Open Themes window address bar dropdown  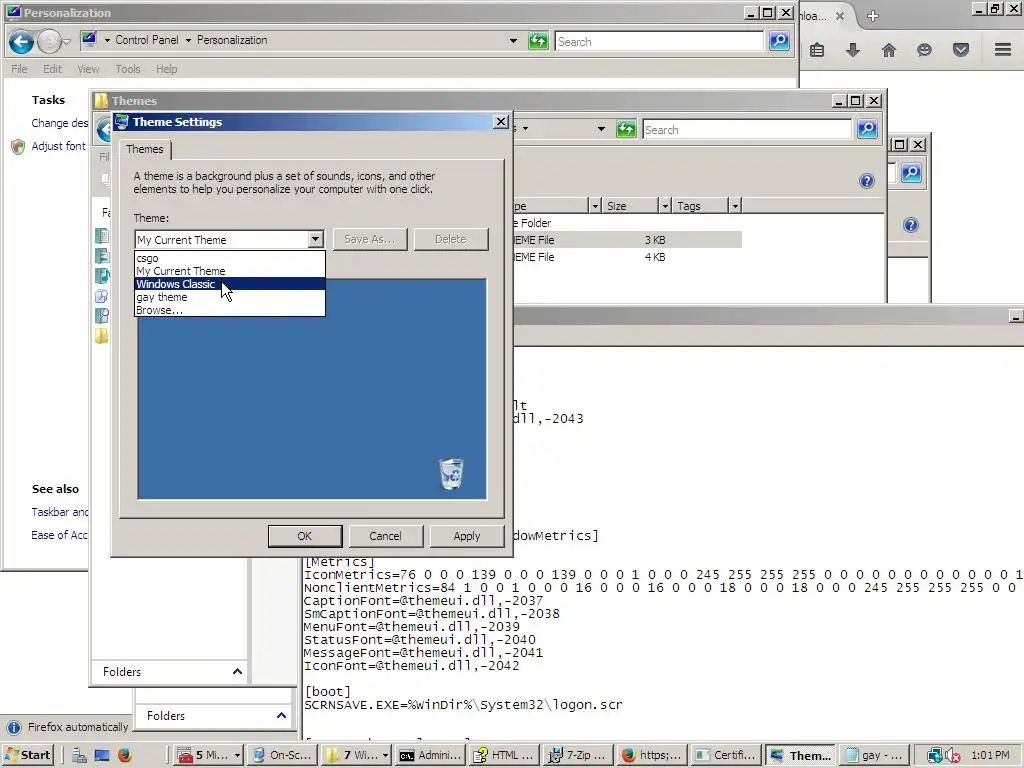click(601, 129)
